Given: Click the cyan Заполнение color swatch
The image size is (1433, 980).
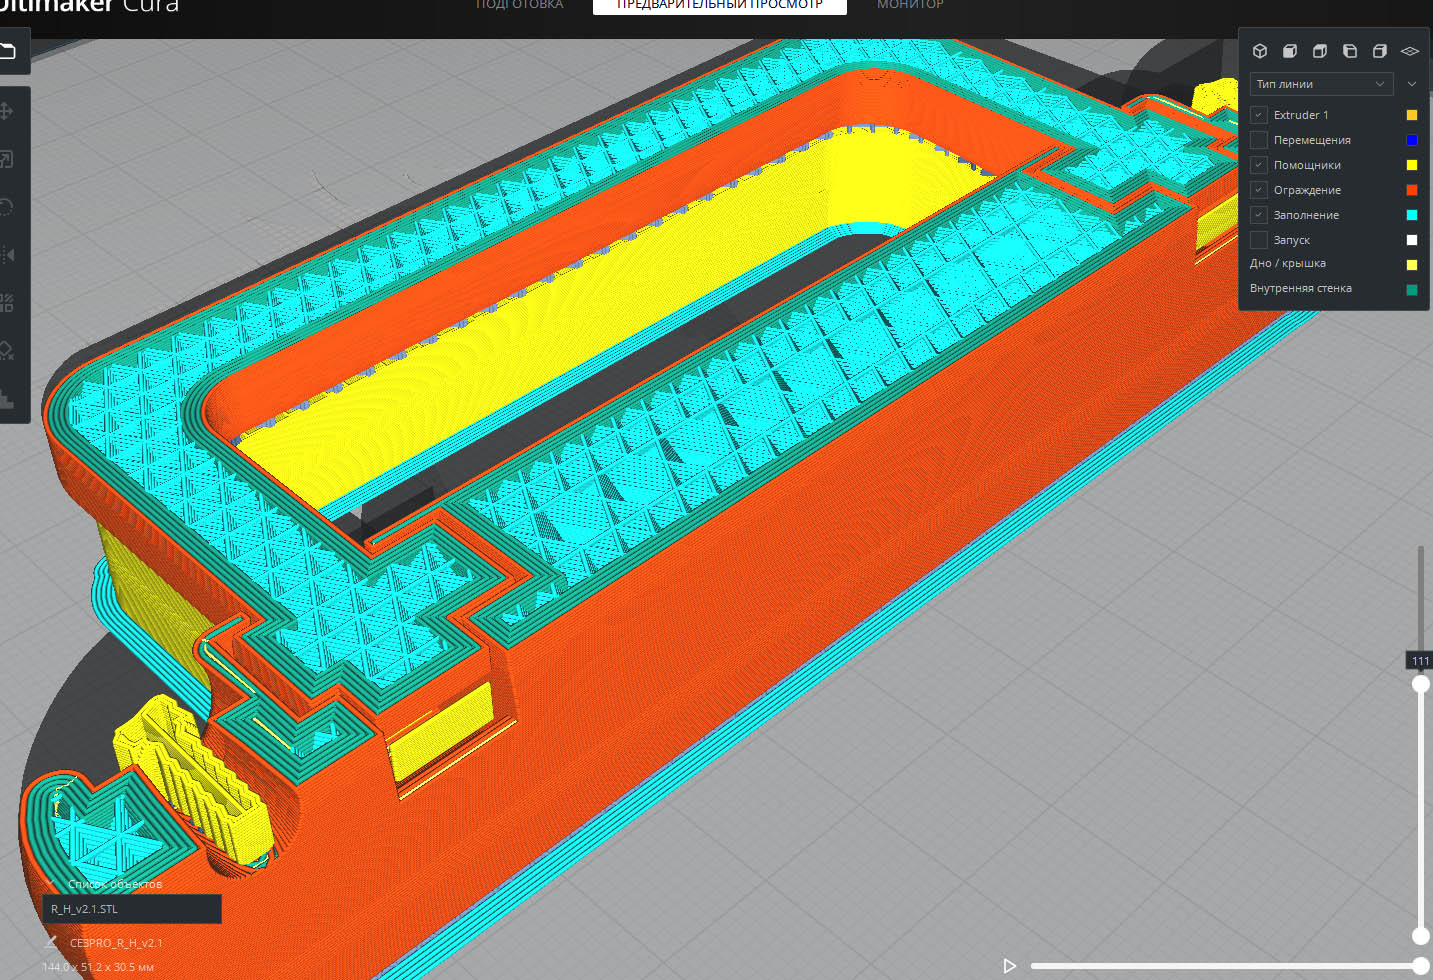Looking at the screenshot, I should coord(1412,215).
